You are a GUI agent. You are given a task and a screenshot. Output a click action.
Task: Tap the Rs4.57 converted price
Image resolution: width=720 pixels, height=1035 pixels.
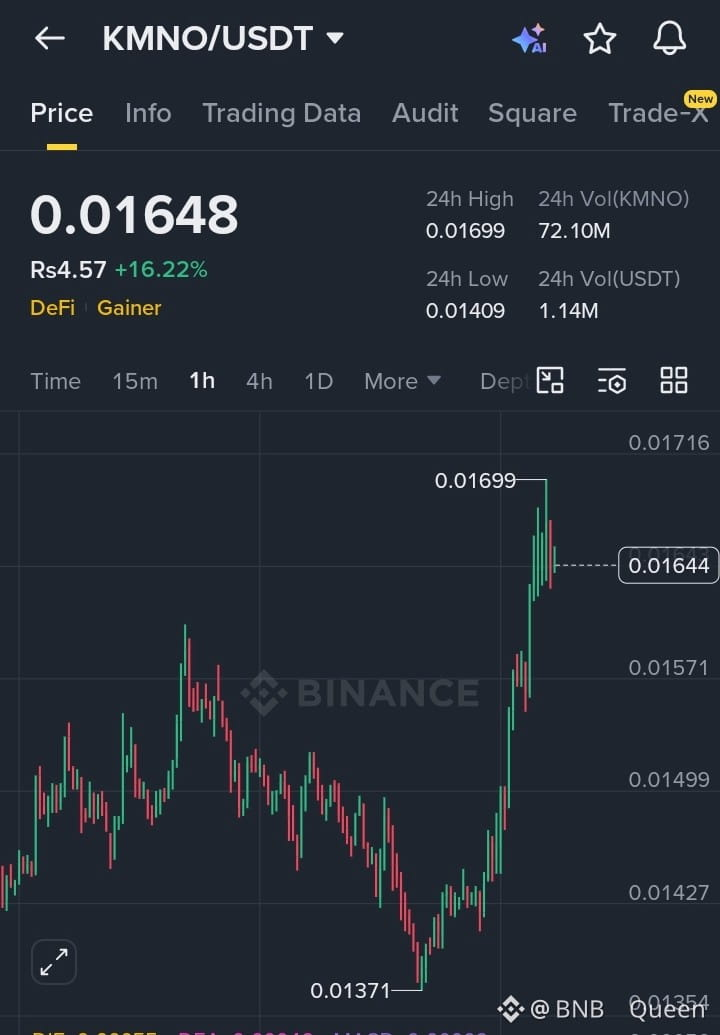click(x=68, y=269)
